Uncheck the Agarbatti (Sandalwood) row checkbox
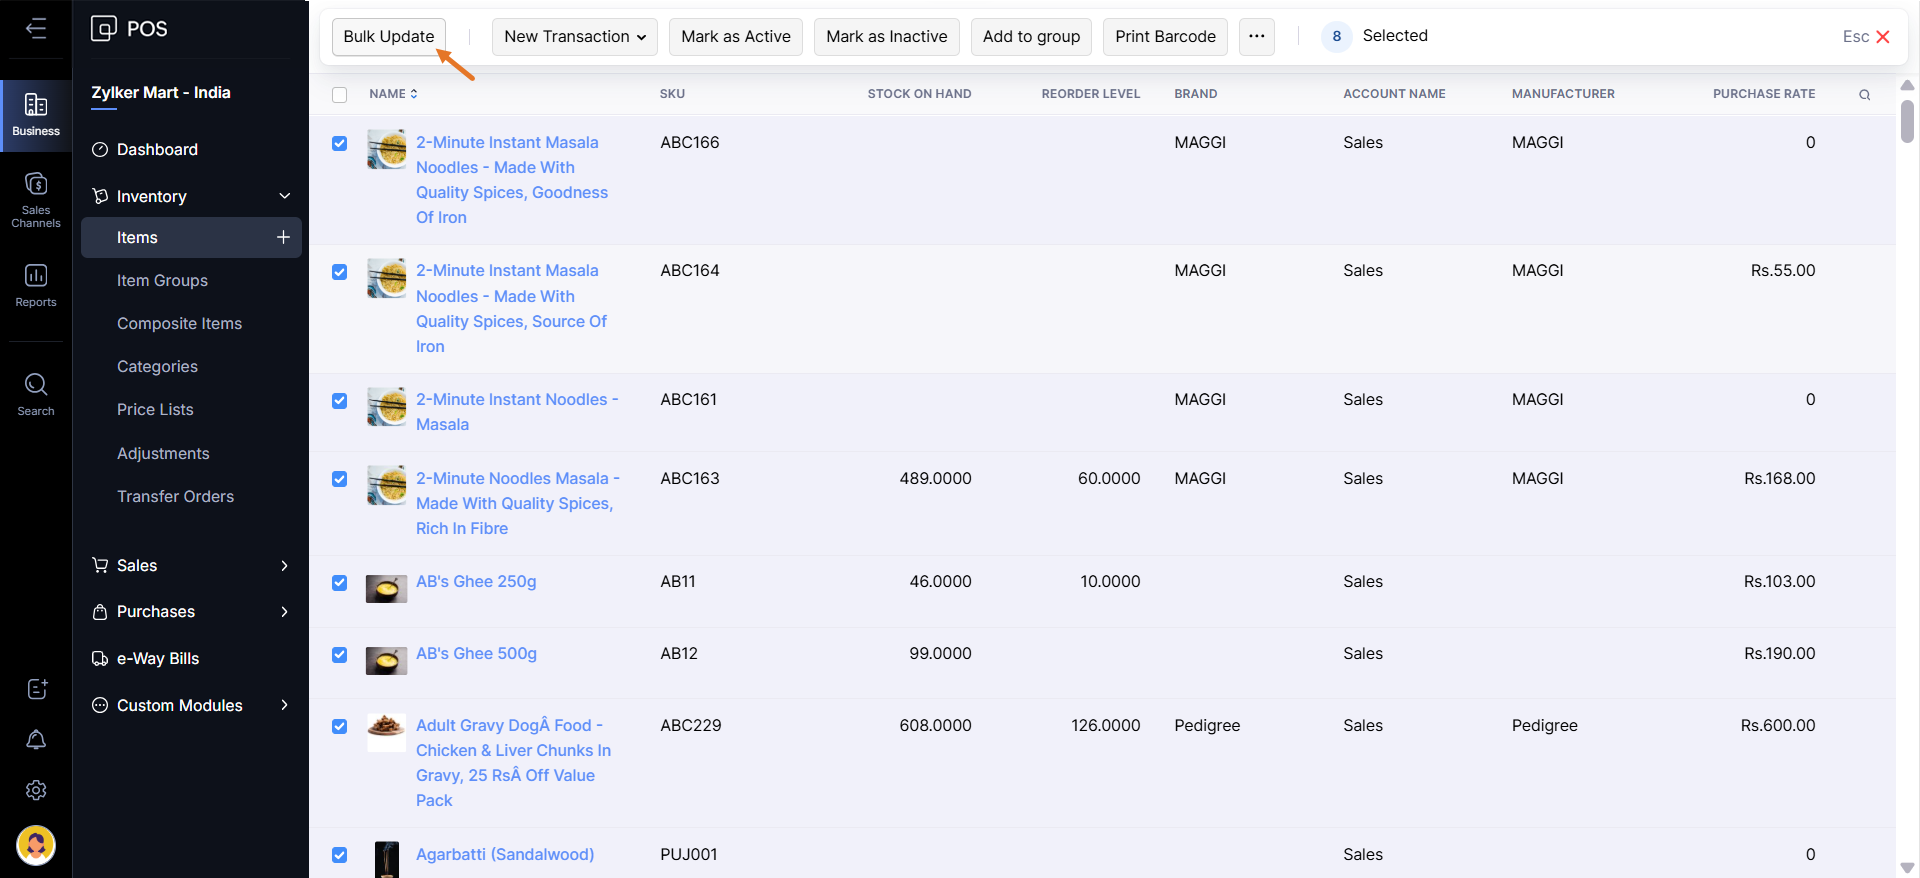 point(340,855)
